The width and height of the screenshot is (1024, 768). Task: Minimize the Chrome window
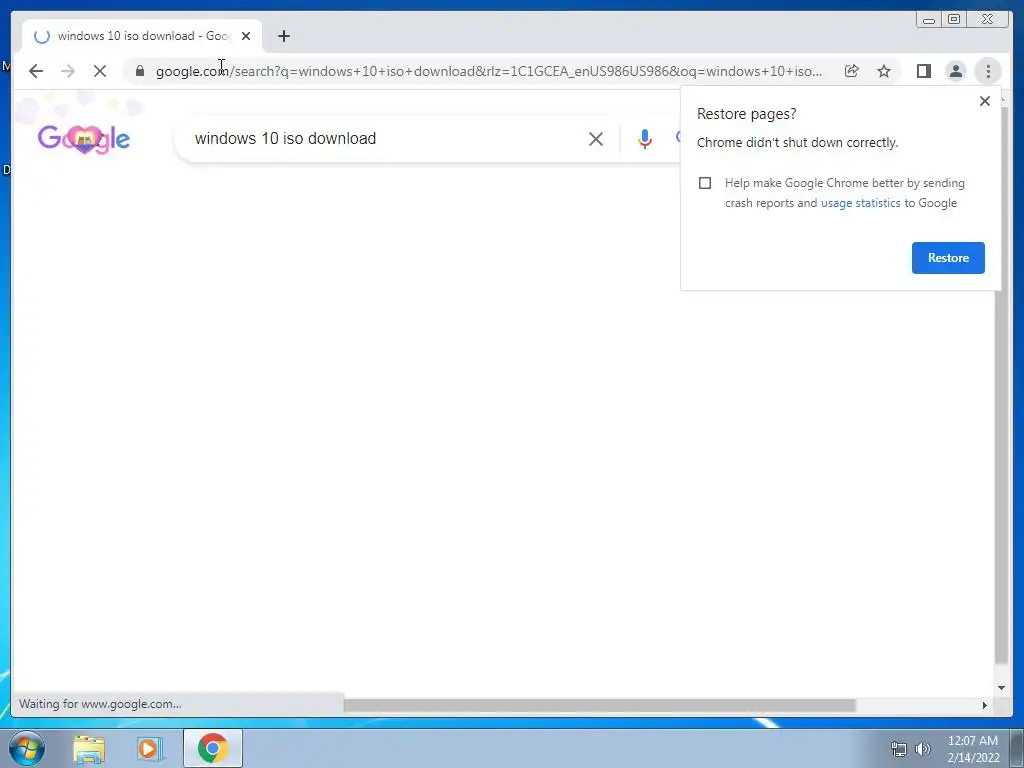click(929, 20)
